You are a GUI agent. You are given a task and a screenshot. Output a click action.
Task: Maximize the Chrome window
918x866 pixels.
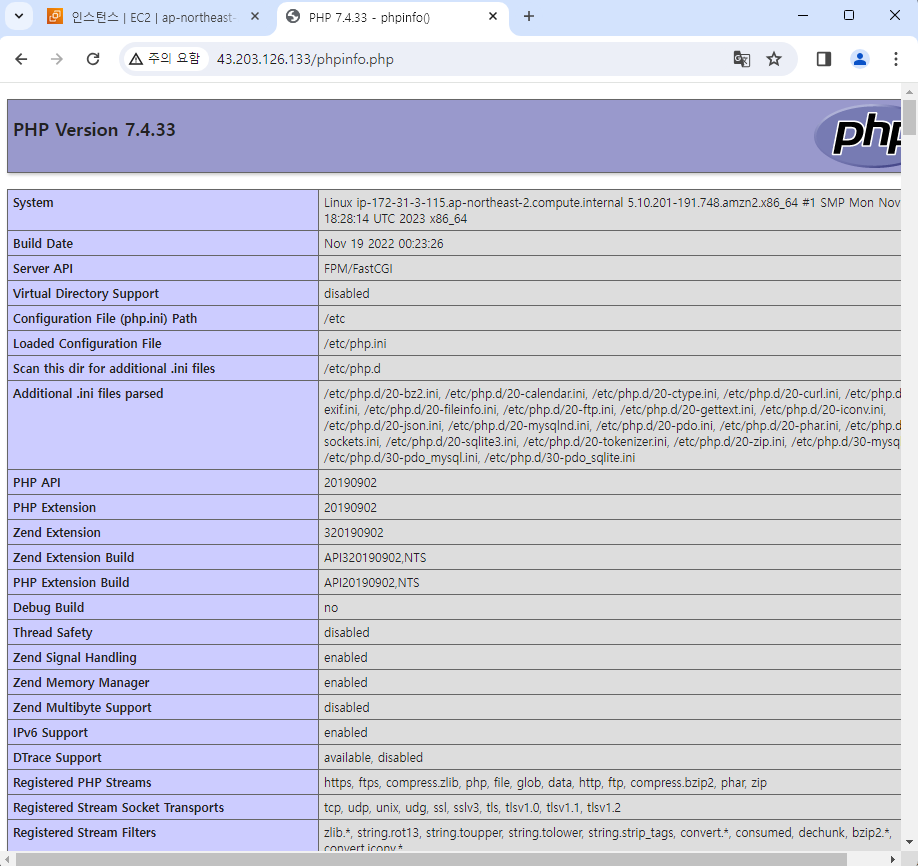coord(849,16)
